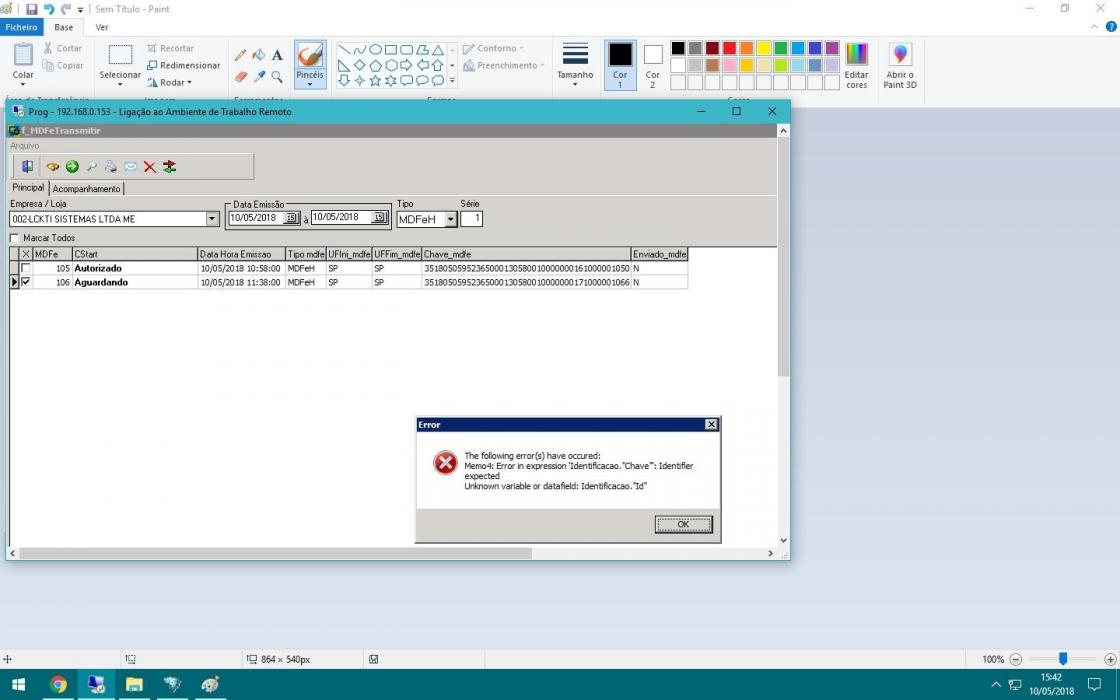Open the Tipo MDFeH dropdown
The width and height of the screenshot is (1120, 700).
(451, 219)
